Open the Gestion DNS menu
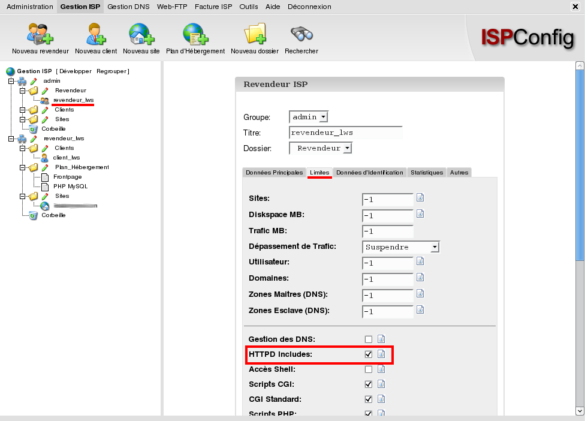This screenshot has height=421, width=585. [128, 7]
